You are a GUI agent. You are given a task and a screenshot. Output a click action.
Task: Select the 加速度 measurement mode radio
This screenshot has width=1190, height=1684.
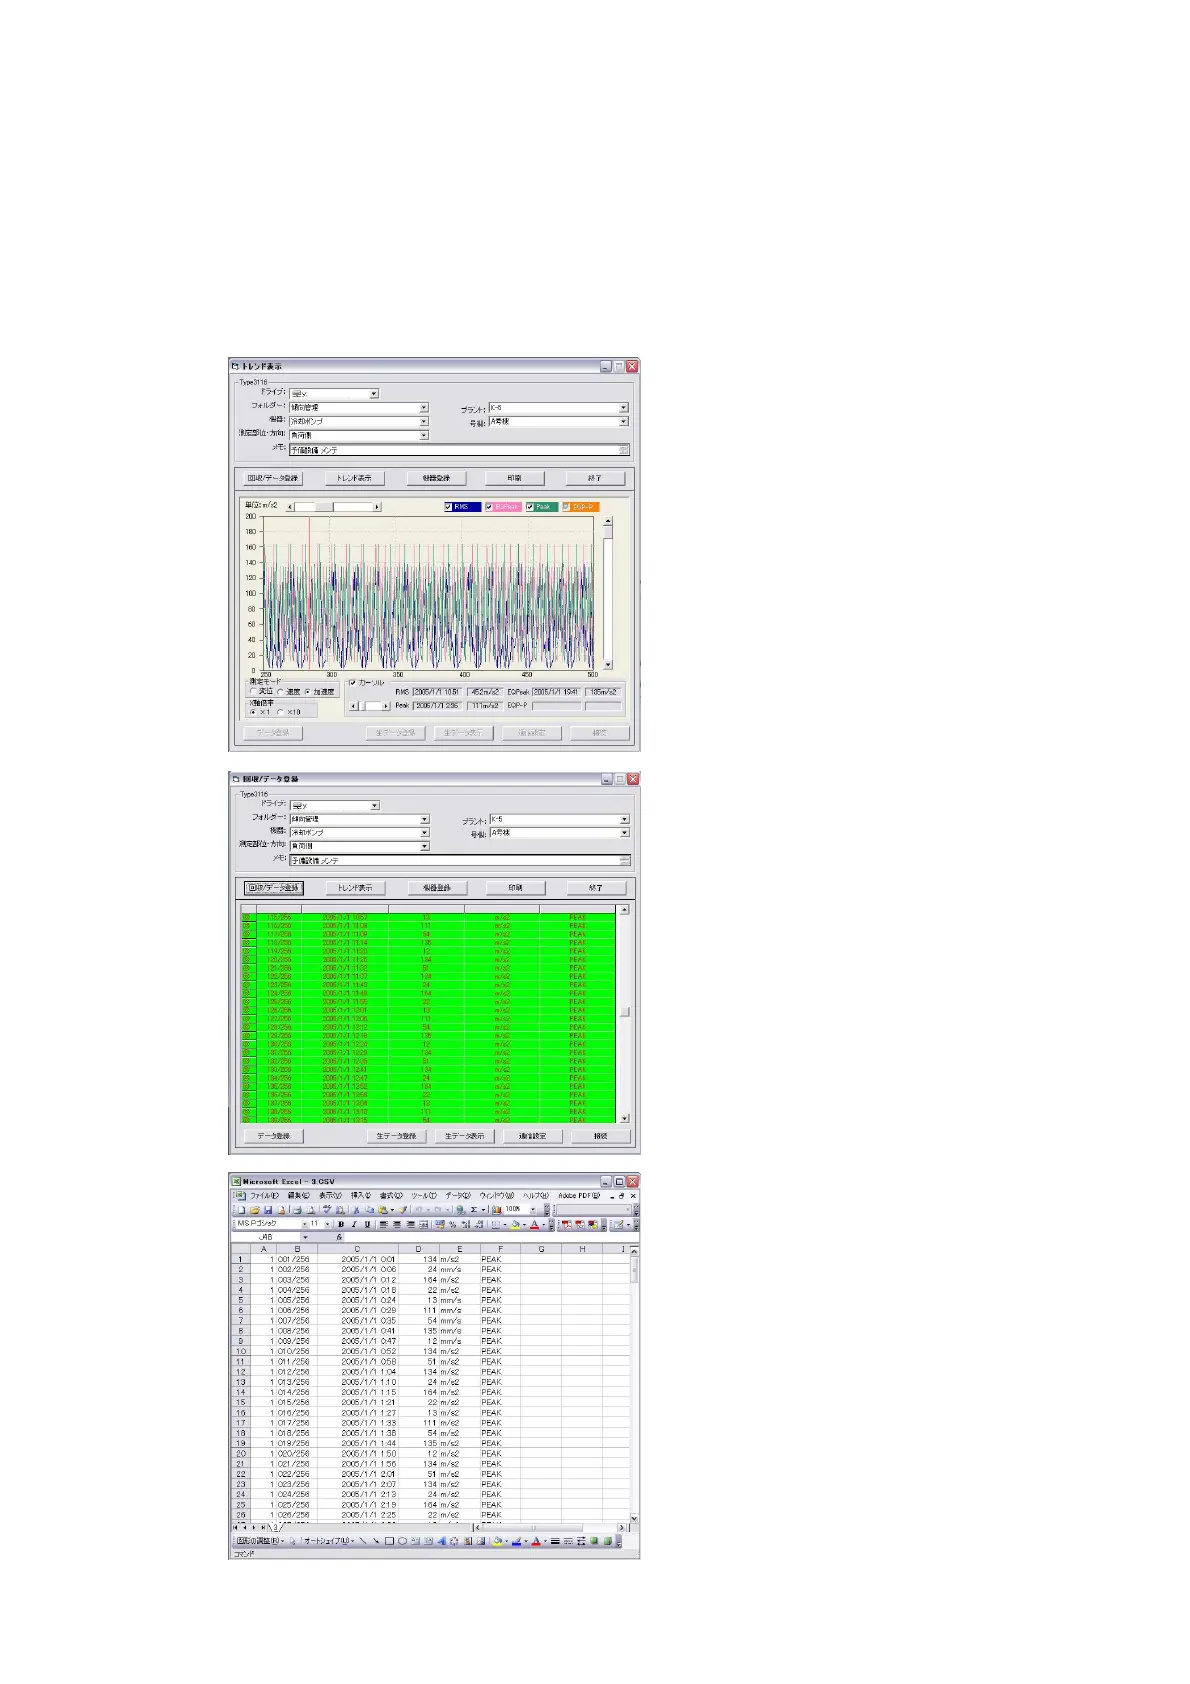[x=308, y=691]
